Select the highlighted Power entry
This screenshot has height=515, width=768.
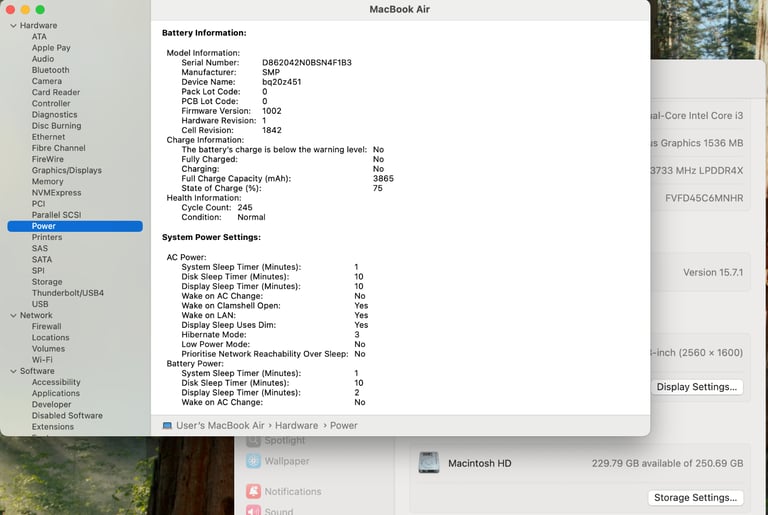(75, 226)
